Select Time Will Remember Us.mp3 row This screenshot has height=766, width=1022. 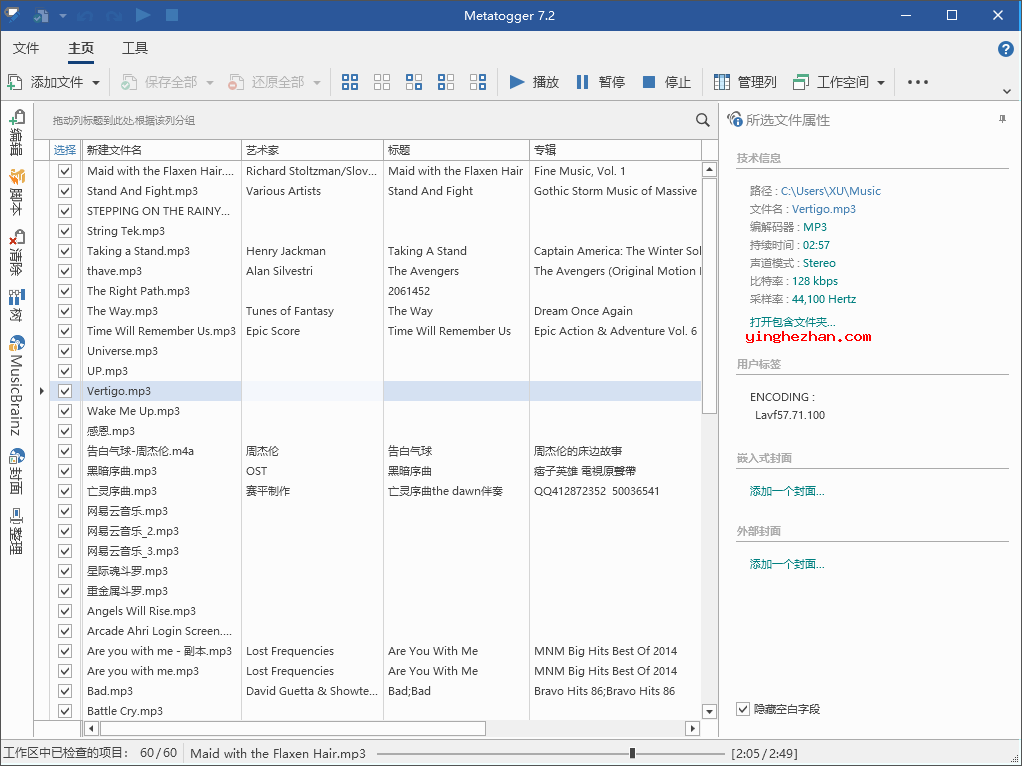pyautogui.click(x=375, y=331)
